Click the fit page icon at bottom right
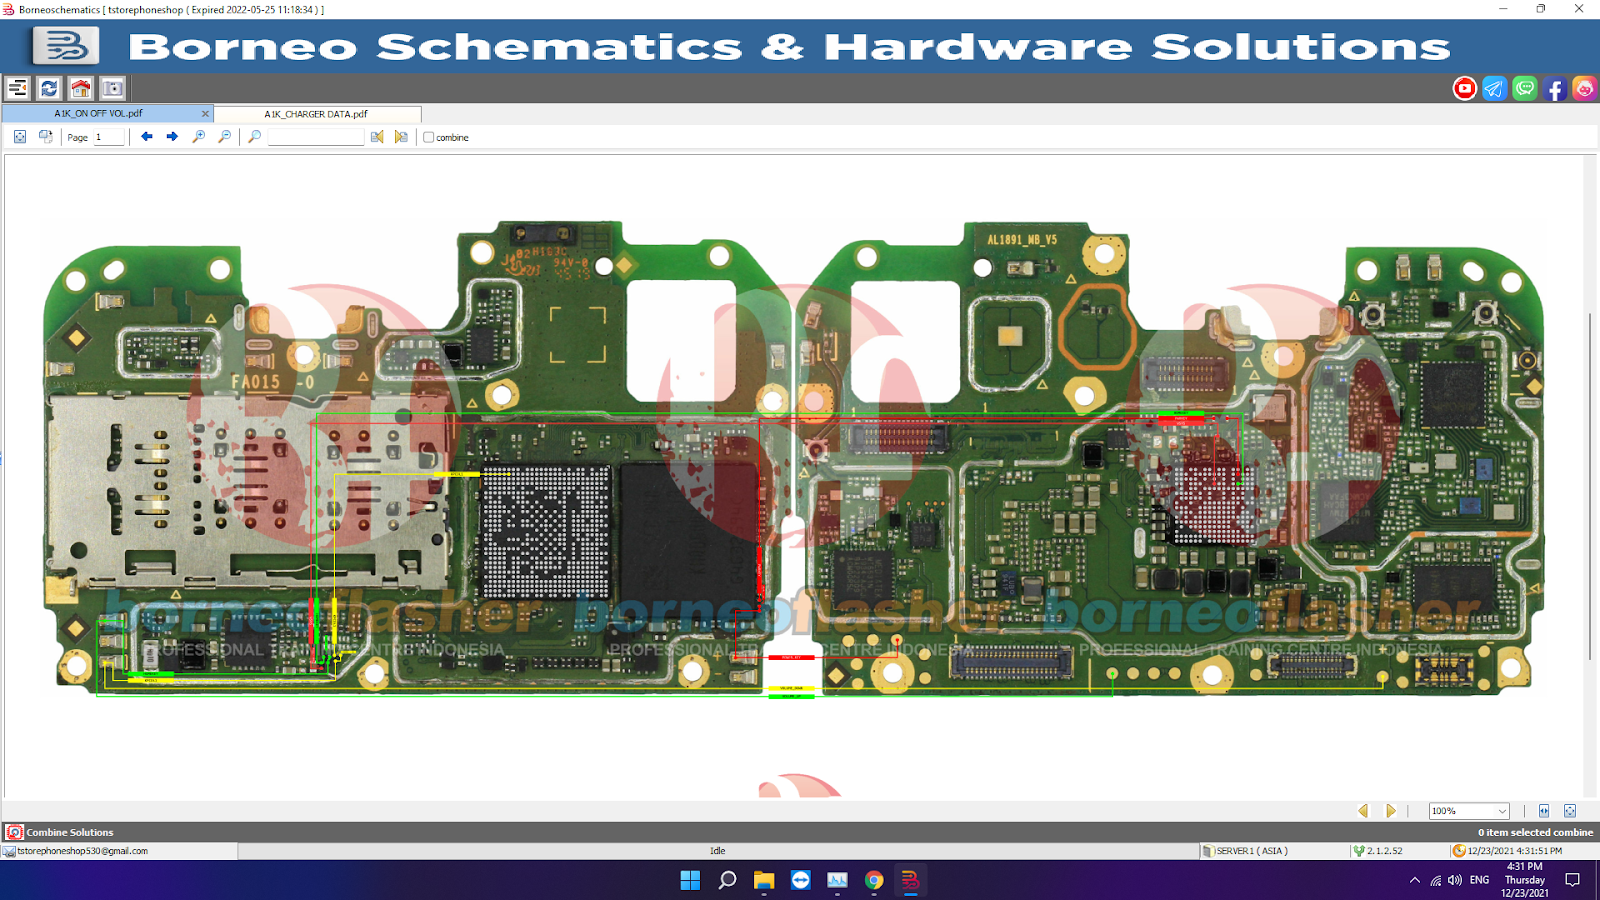 (x=1570, y=811)
